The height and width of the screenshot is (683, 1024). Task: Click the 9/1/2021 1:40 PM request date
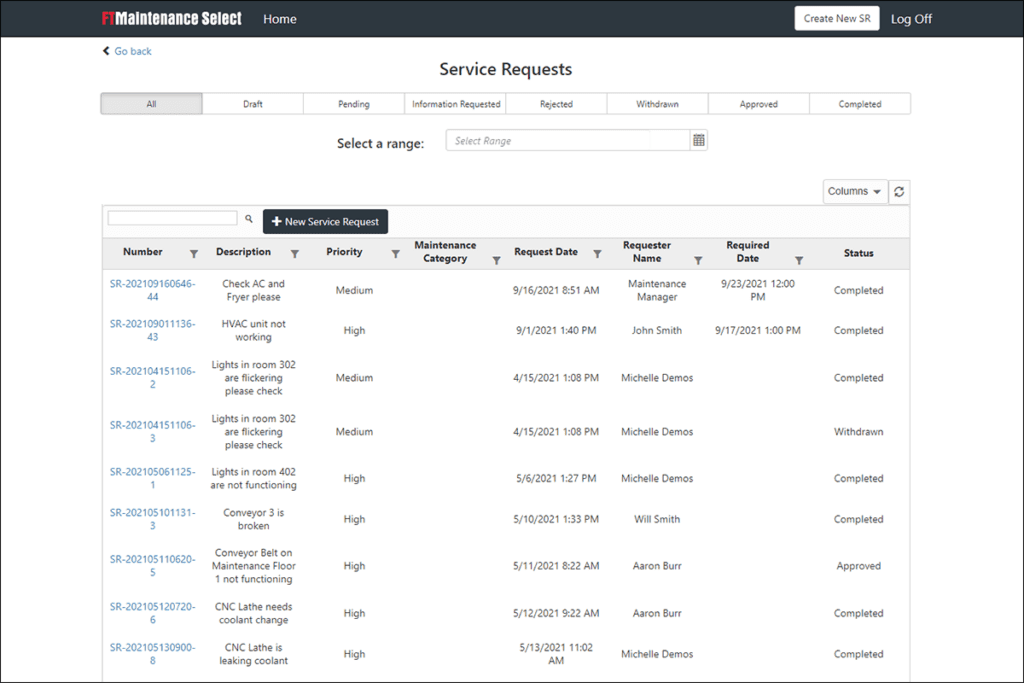click(x=556, y=330)
